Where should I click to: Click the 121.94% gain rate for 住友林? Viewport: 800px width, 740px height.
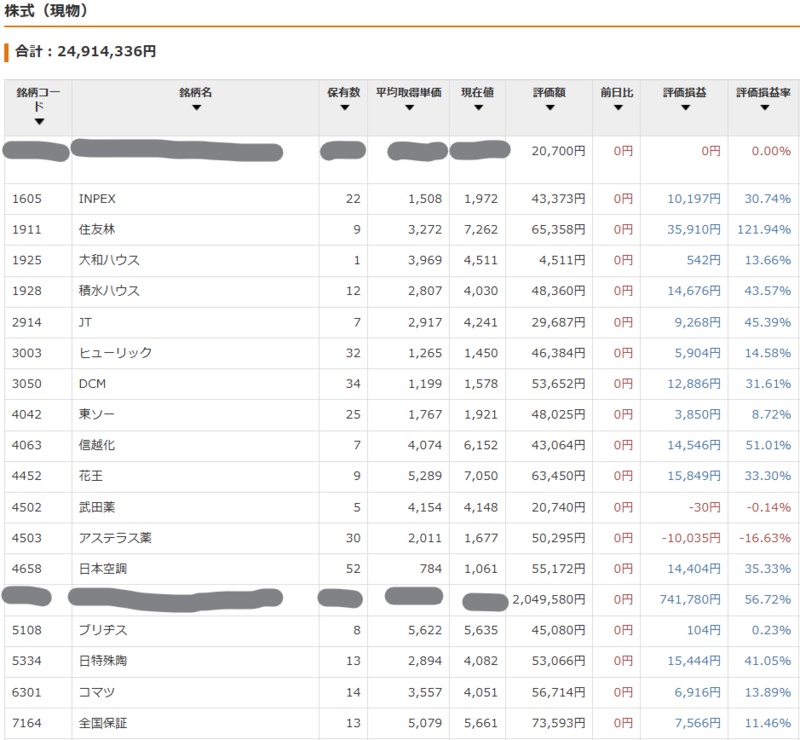[764, 230]
